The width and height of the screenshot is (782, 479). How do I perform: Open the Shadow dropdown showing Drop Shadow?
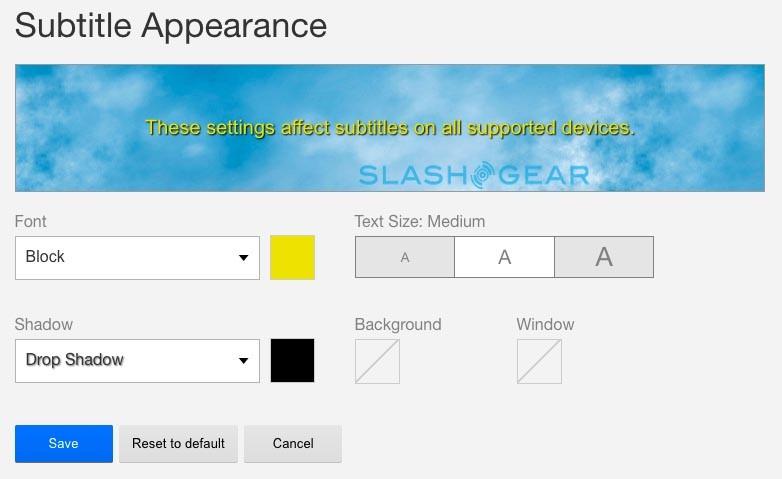(137, 361)
